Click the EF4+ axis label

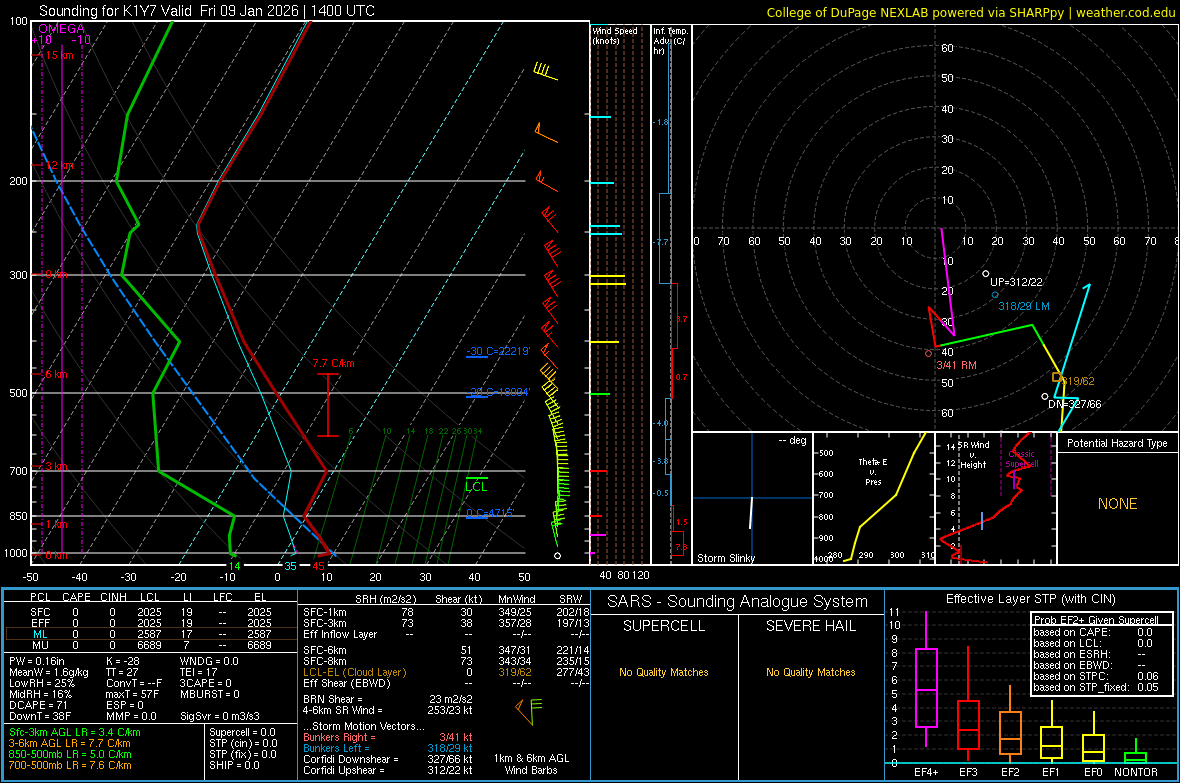point(926,772)
